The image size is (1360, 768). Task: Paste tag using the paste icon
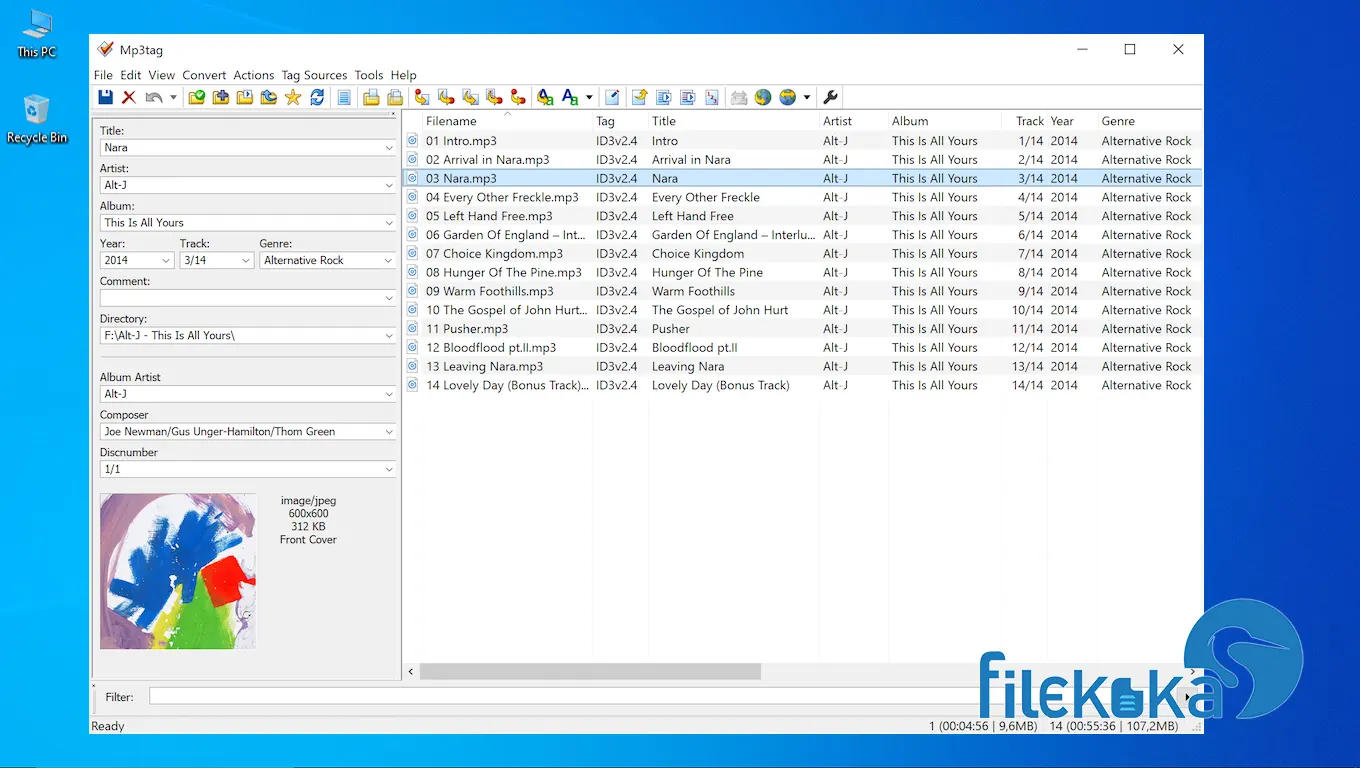(395, 97)
